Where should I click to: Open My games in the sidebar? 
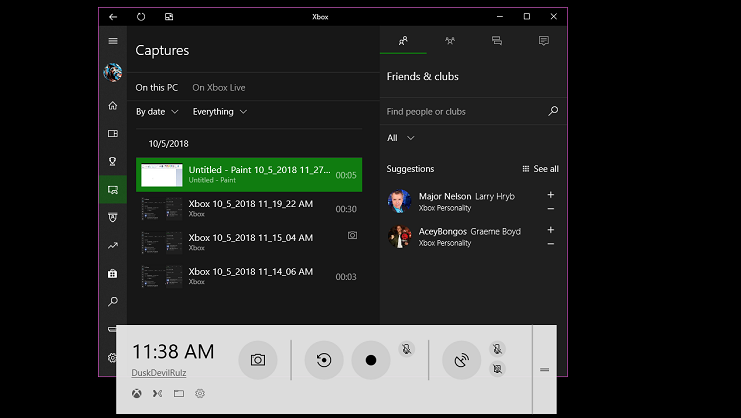(x=113, y=134)
